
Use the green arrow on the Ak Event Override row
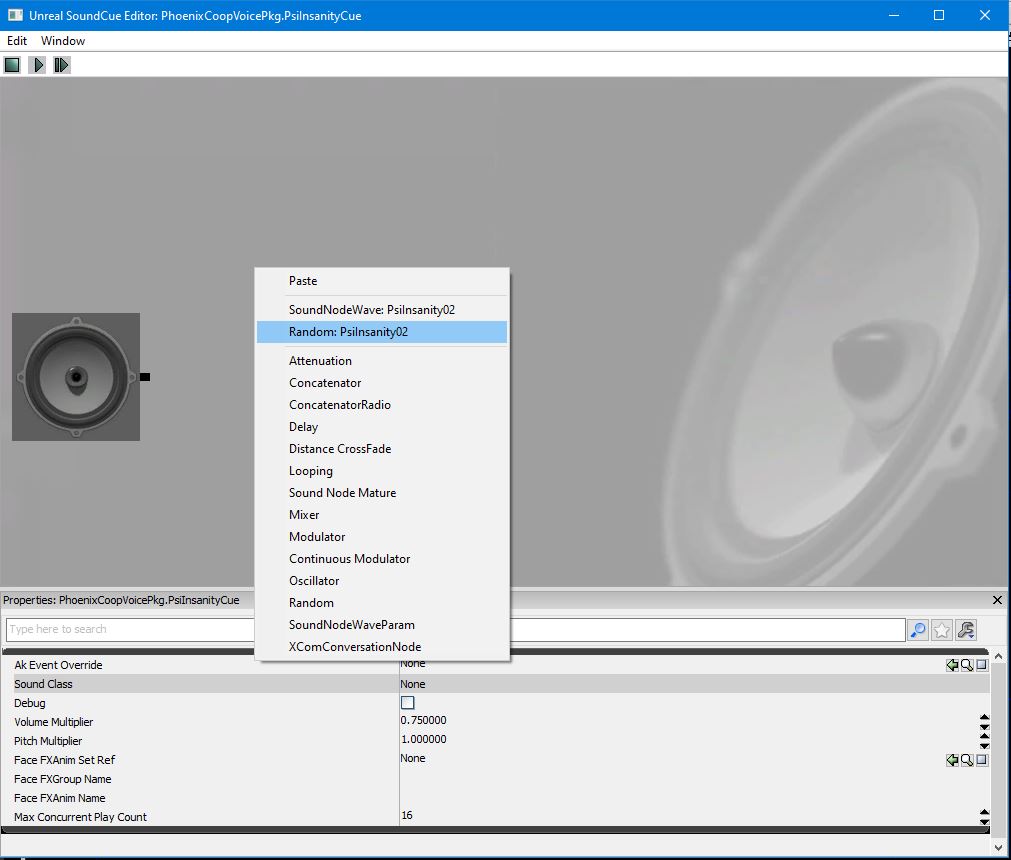952,665
